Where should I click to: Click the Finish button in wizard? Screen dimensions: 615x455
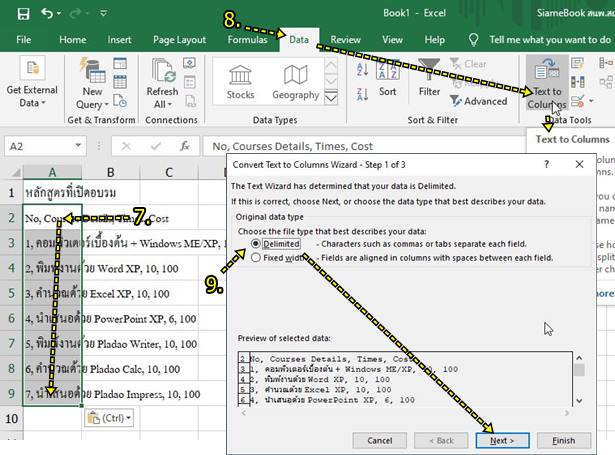(564, 440)
